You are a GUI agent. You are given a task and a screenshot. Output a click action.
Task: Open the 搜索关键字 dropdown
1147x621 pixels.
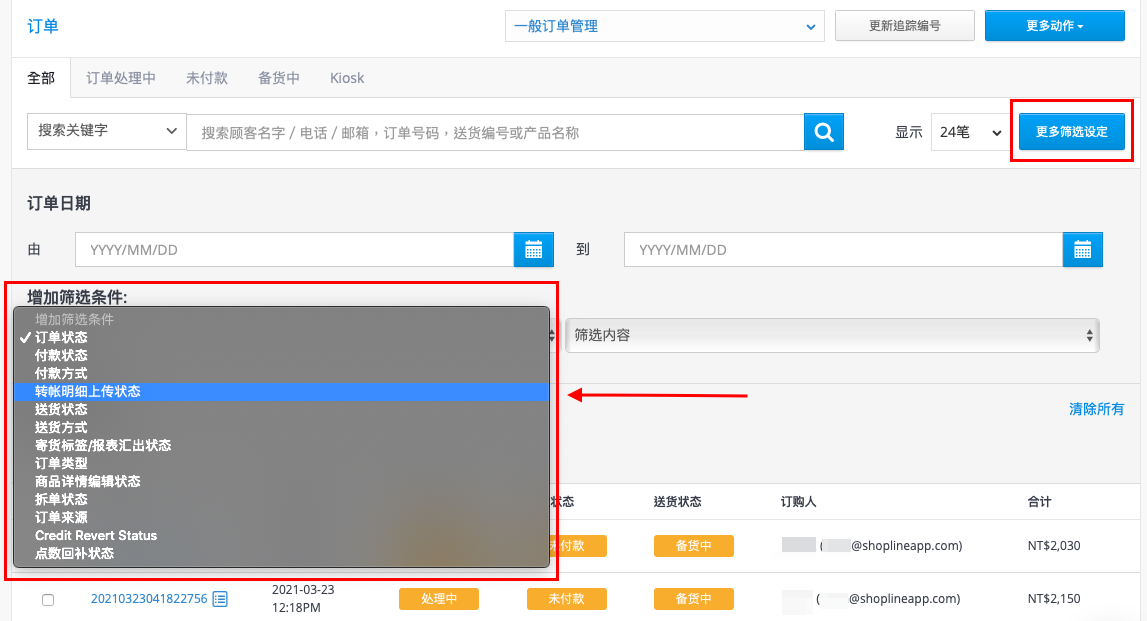[107, 131]
